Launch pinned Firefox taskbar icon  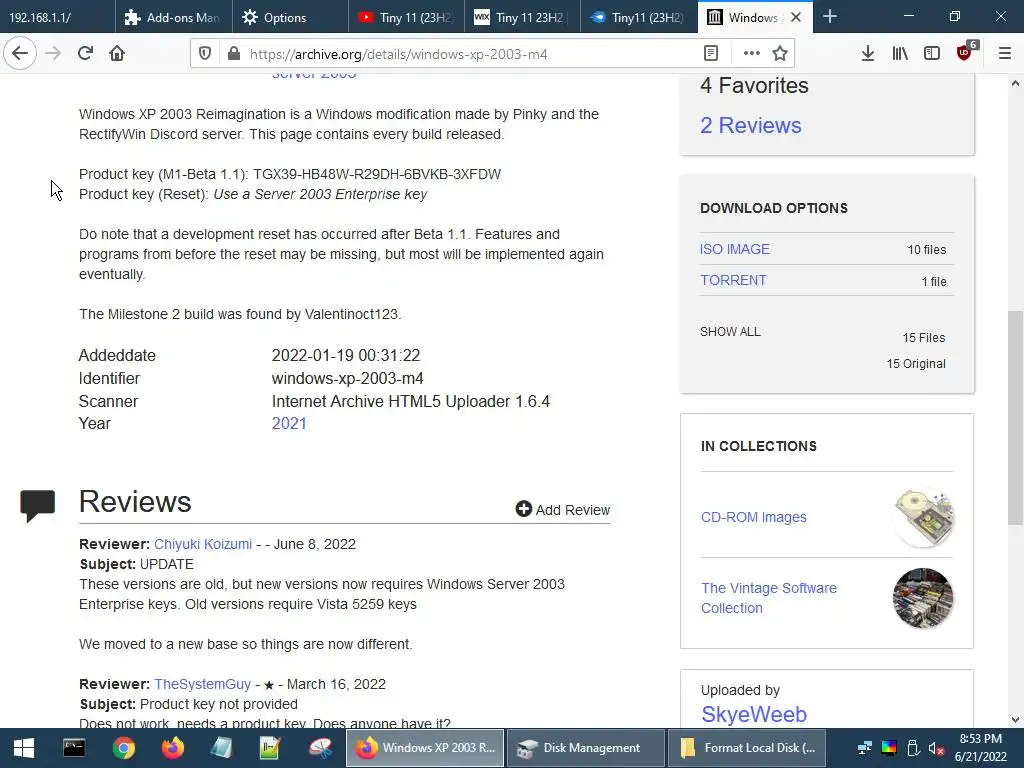(x=172, y=748)
